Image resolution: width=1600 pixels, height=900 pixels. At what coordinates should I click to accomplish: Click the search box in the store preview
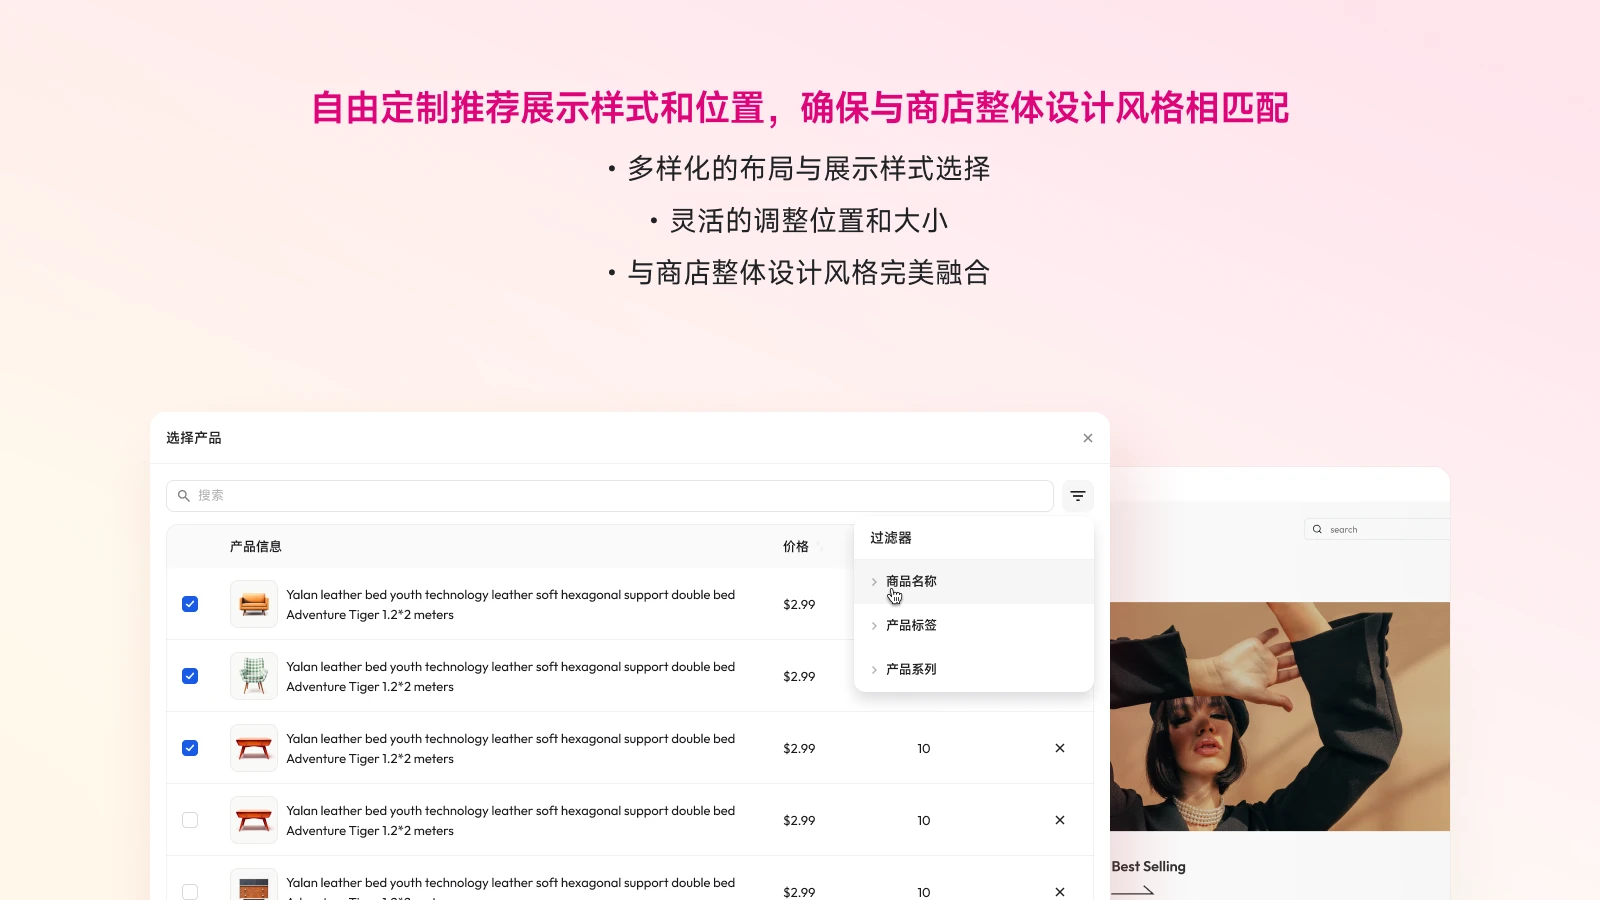(1377, 529)
